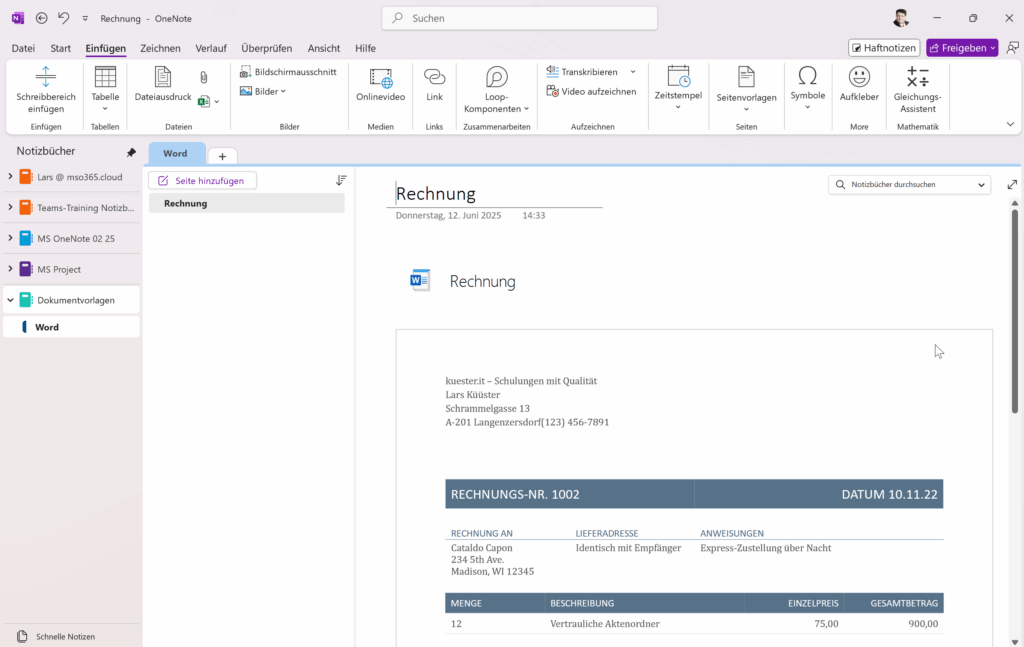This screenshot has height=647, width=1024.
Task: Expand the MS OneNote 02 25 notebook
Action: [x=10, y=238]
